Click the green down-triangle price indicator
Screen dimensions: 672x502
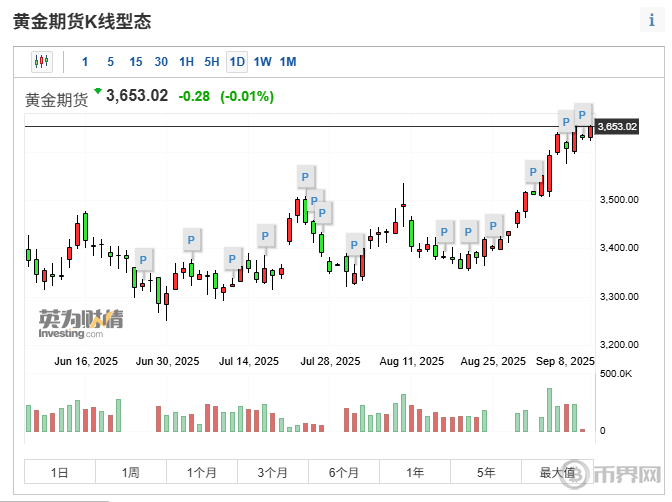[98, 92]
